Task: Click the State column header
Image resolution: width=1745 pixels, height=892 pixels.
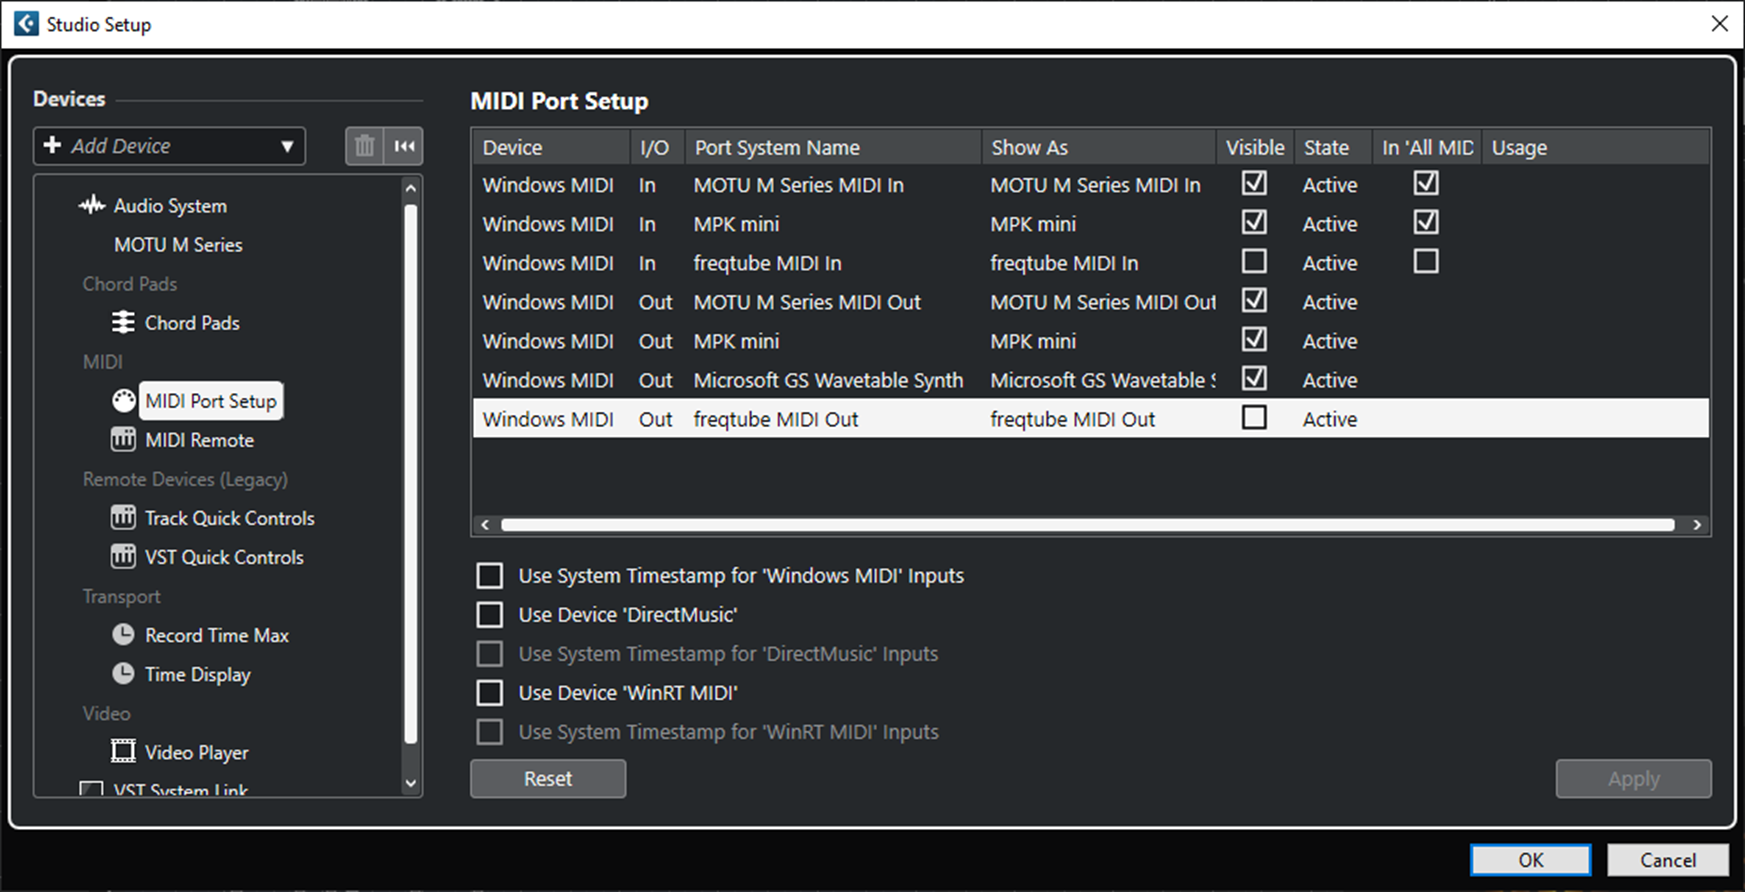Action: tap(1333, 147)
